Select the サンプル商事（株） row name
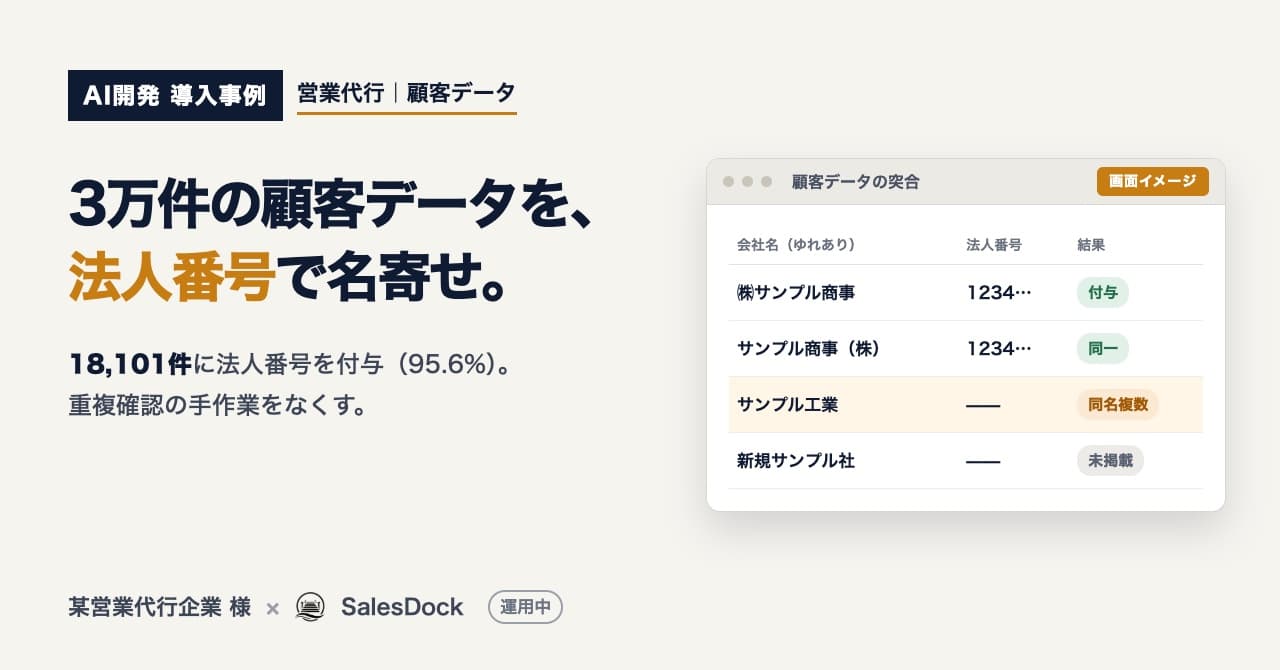The height and width of the screenshot is (670, 1280). point(808,349)
